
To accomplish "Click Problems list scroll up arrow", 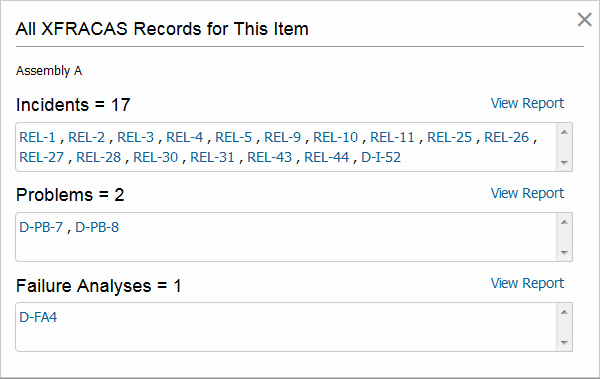I will (564, 222).
